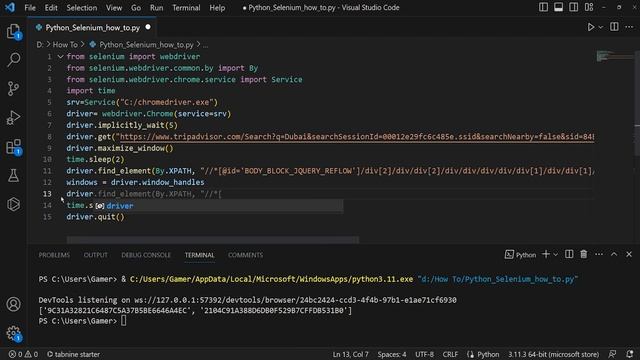
Task: Change end of line CRLF setting
Action: click(x=450, y=354)
